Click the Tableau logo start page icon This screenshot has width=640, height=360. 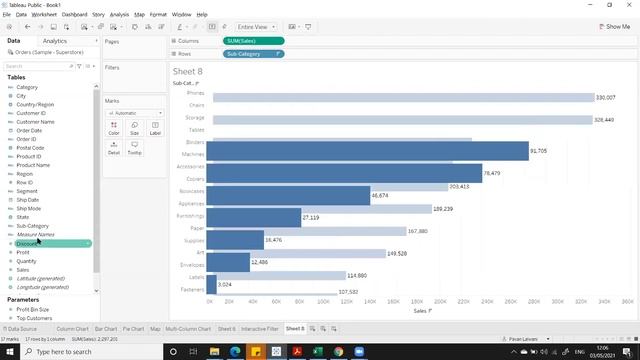[9, 27]
